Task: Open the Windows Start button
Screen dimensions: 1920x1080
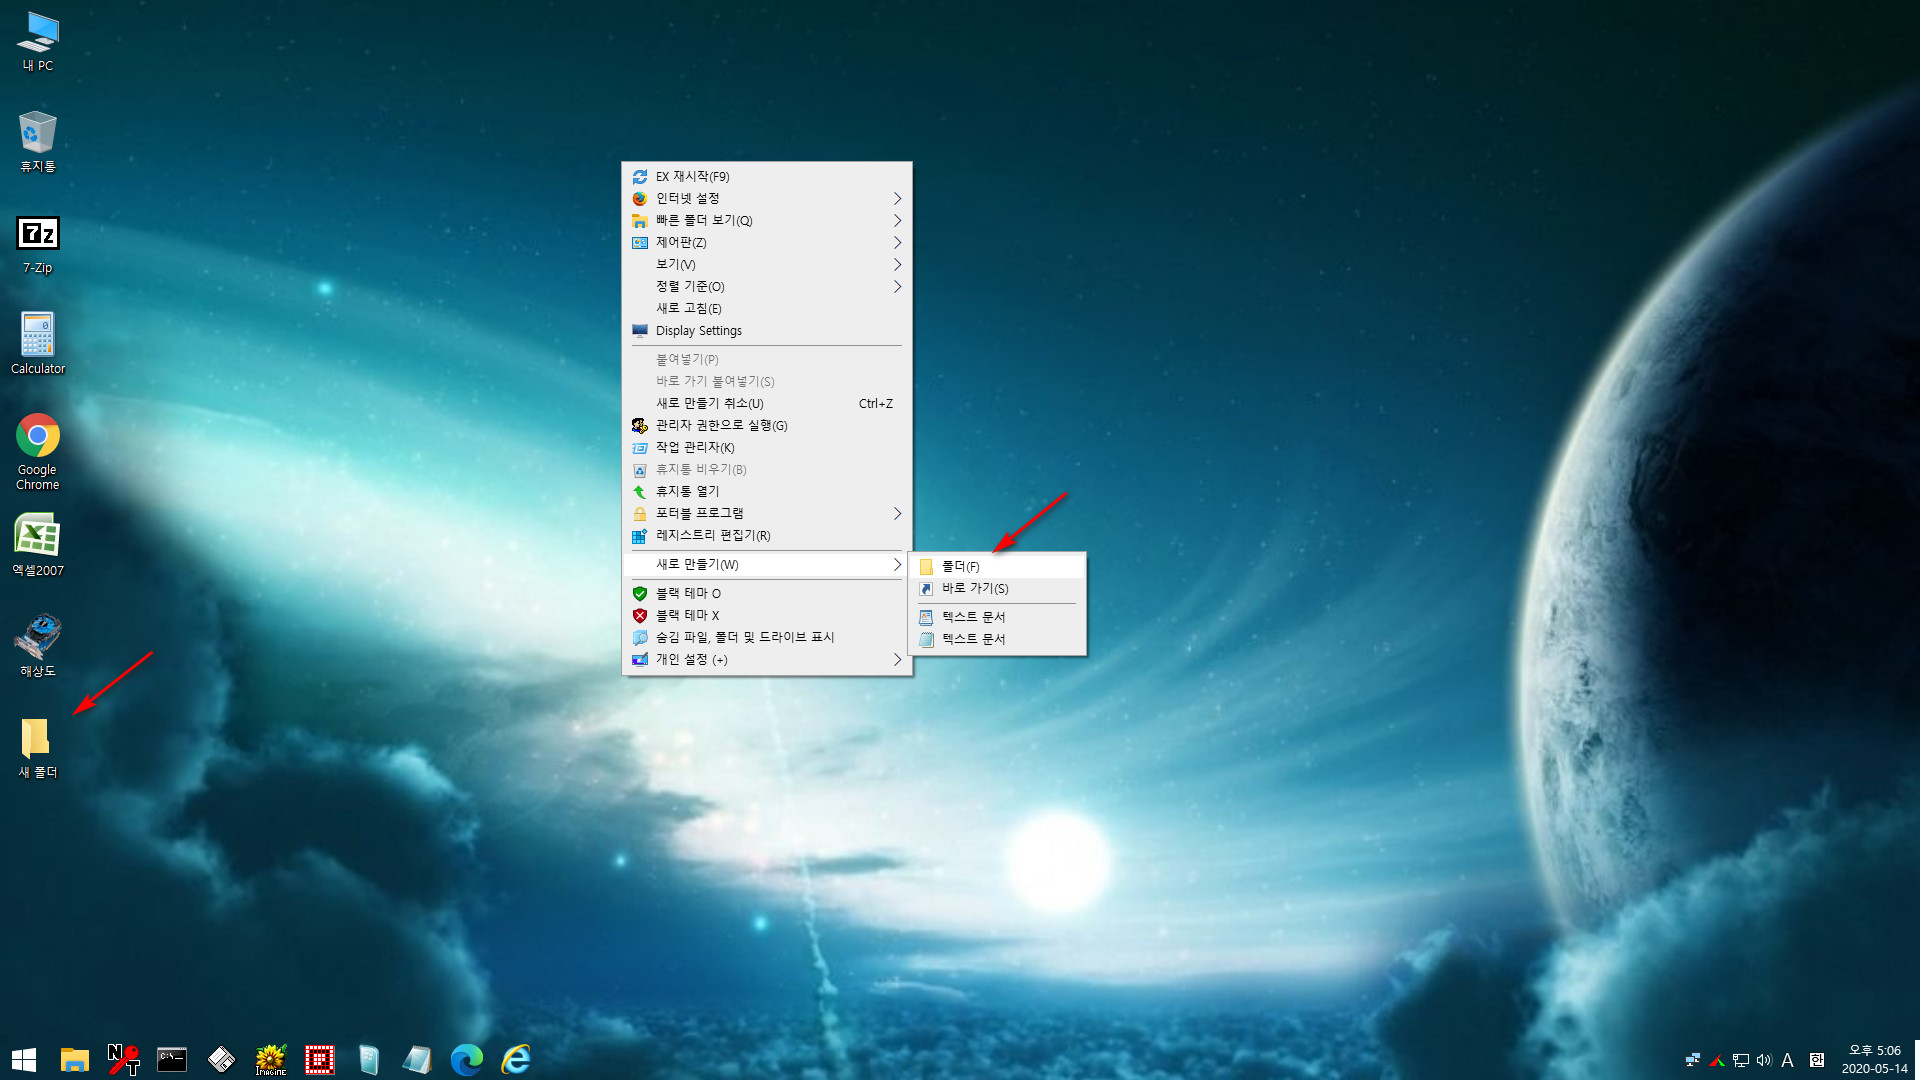Action: 24,1059
